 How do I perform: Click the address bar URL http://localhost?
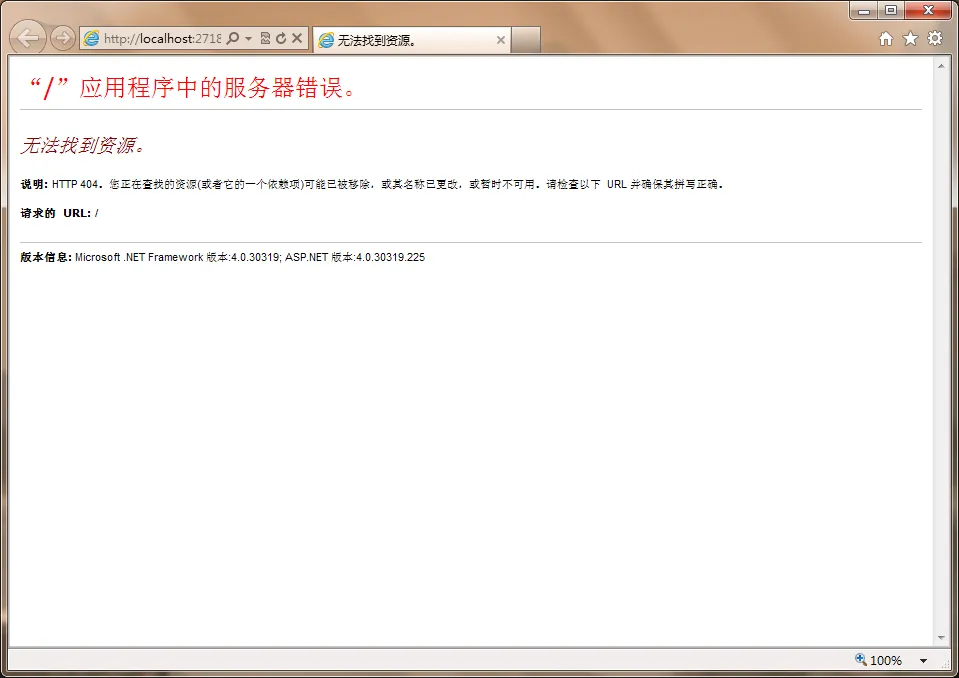point(162,39)
